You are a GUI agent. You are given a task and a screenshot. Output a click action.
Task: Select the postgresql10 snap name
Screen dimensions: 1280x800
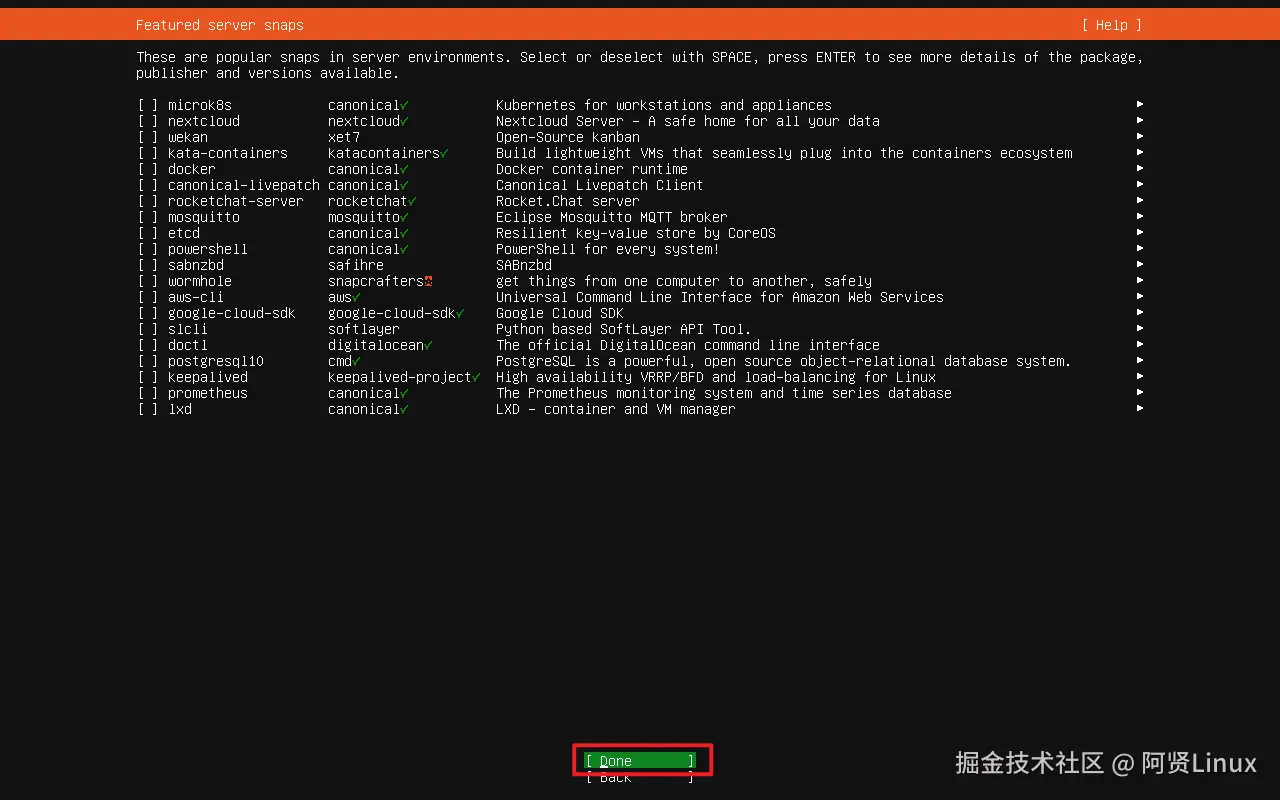[216, 361]
